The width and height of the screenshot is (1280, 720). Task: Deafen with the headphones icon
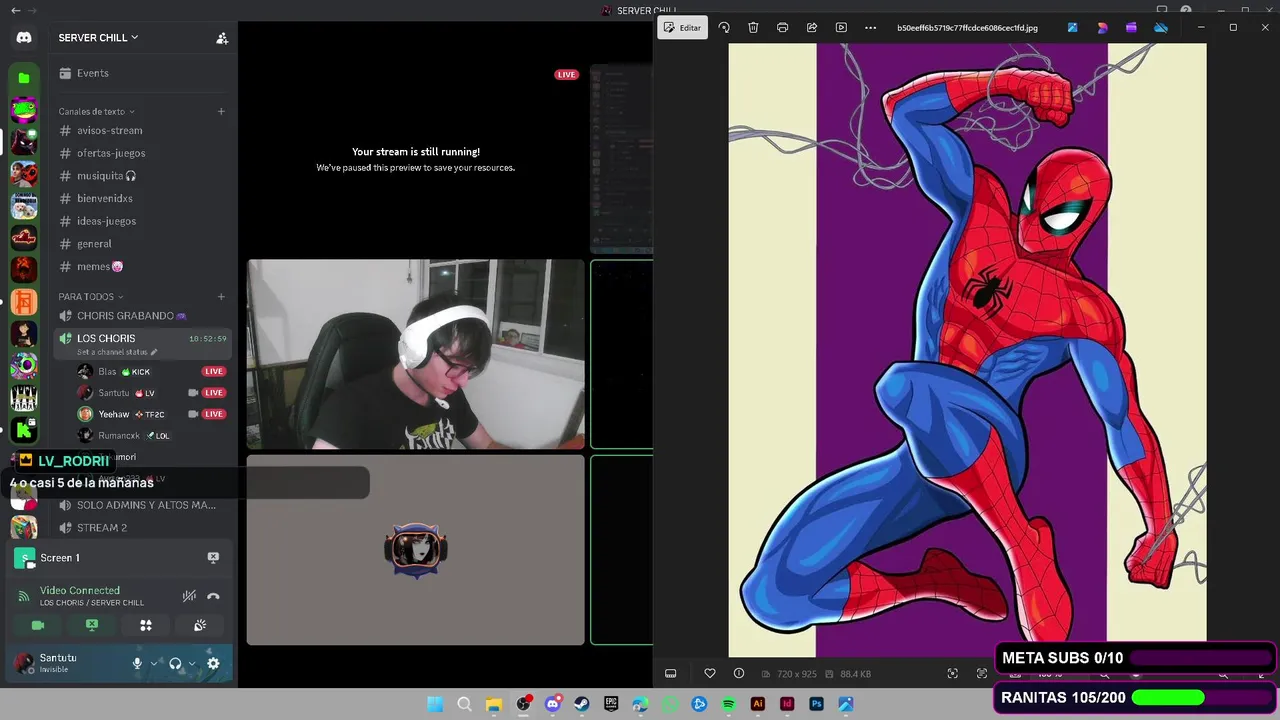(175, 663)
